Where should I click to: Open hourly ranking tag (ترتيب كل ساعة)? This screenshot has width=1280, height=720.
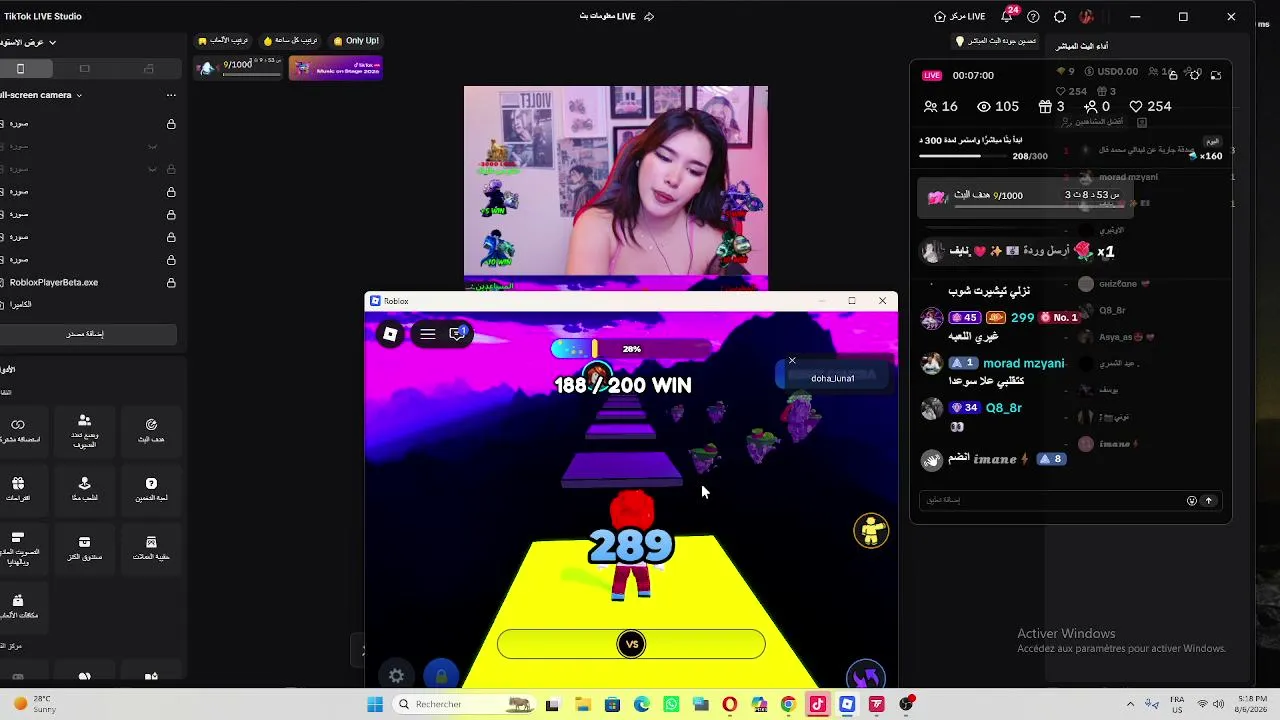290,41
